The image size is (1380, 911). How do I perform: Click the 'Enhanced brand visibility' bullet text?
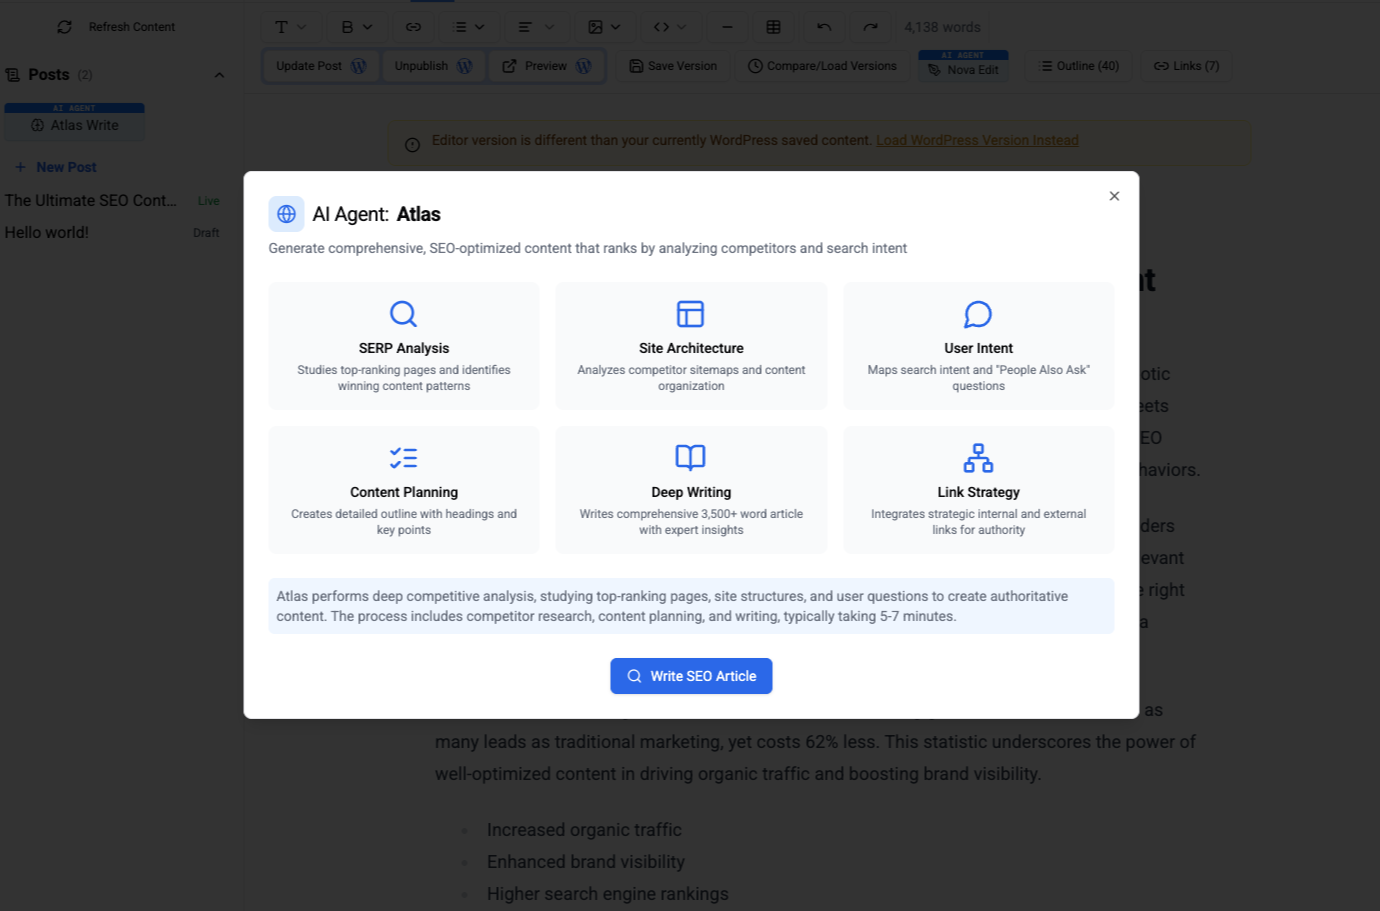click(x=586, y=862)
